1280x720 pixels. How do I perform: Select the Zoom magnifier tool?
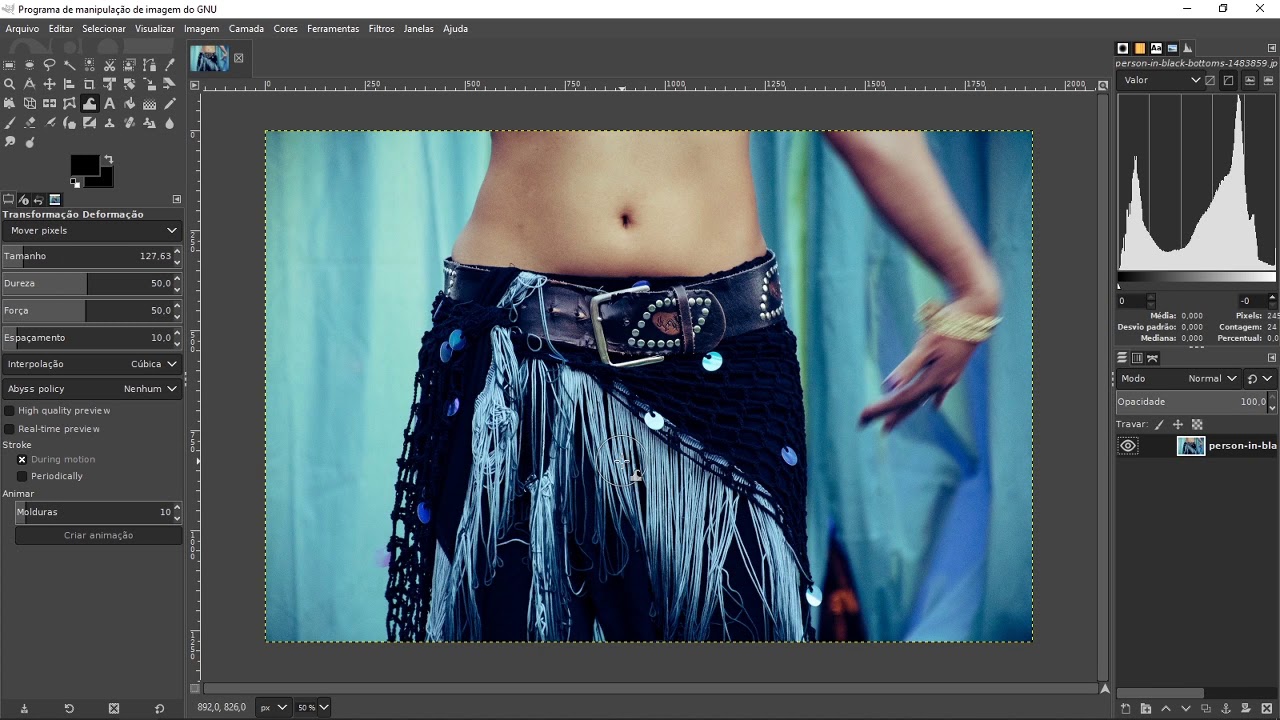tap(9, 84)
